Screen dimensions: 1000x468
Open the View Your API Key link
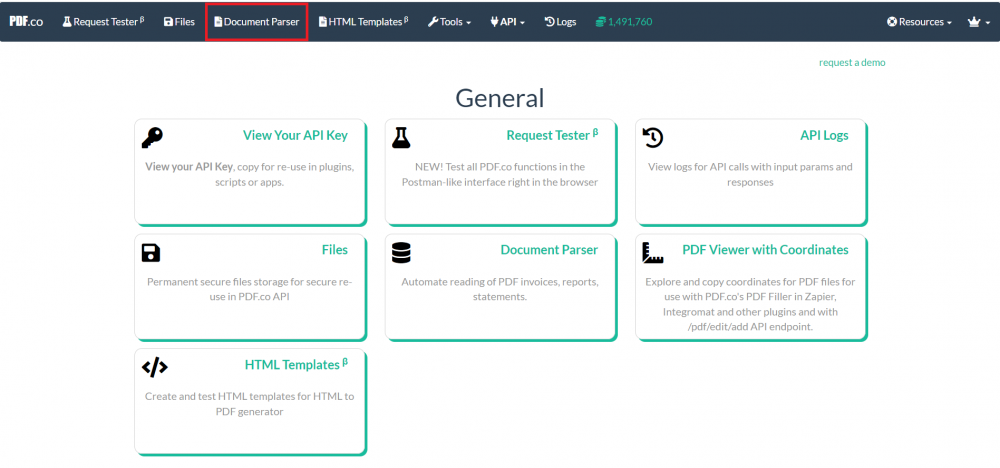(x=295, y=135)
